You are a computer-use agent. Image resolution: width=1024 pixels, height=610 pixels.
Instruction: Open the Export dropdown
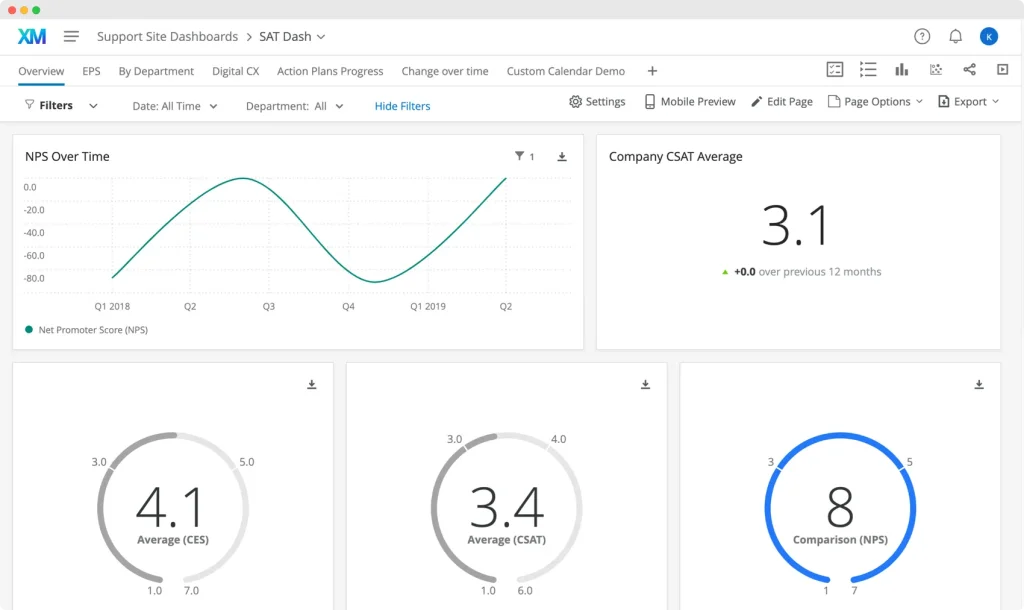click(x=968, y=101)
